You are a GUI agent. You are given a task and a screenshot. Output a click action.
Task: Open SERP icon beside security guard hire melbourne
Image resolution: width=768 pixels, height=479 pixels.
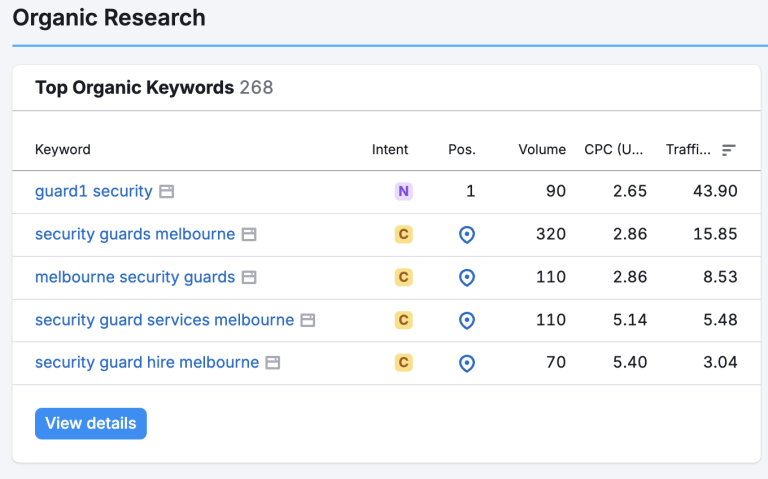(273, 363)
